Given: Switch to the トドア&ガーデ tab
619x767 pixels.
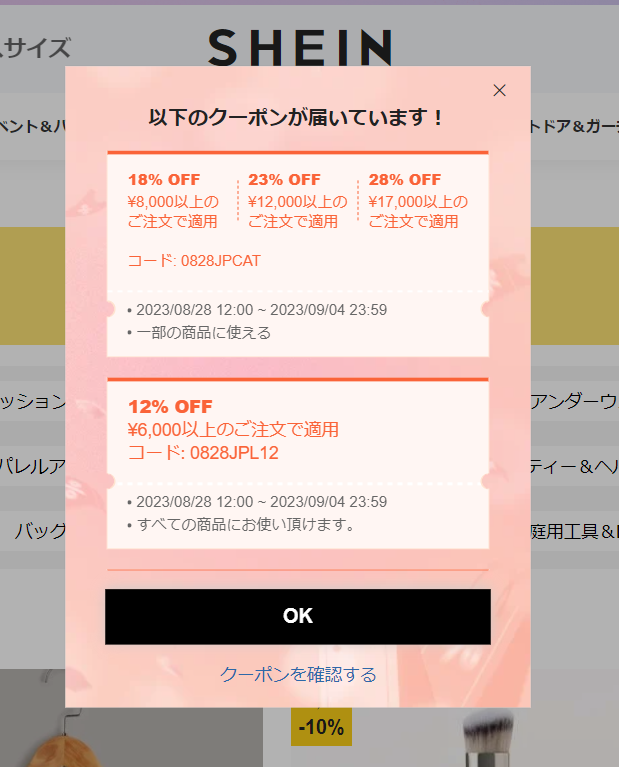Looking at the screenshot, I should [575, 126].
